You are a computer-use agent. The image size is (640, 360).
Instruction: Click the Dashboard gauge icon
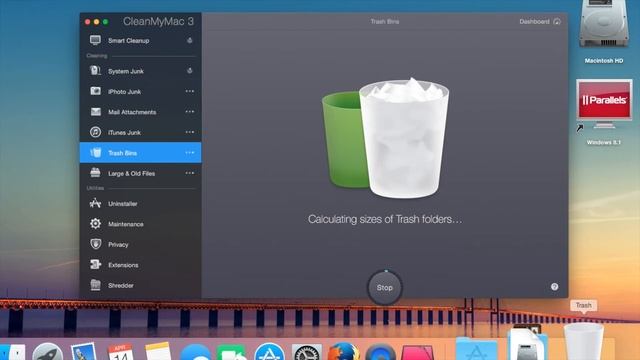(x=557, y=21)
